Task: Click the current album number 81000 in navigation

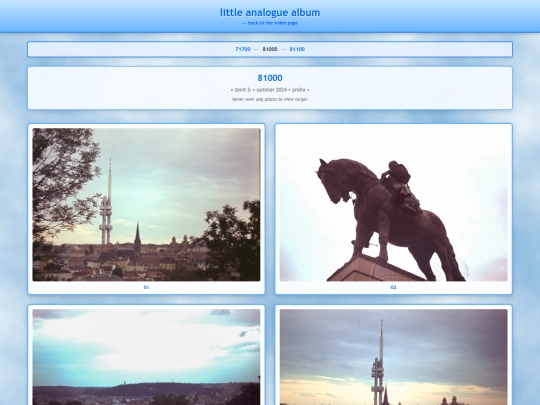Action: [x=270, y=49]
